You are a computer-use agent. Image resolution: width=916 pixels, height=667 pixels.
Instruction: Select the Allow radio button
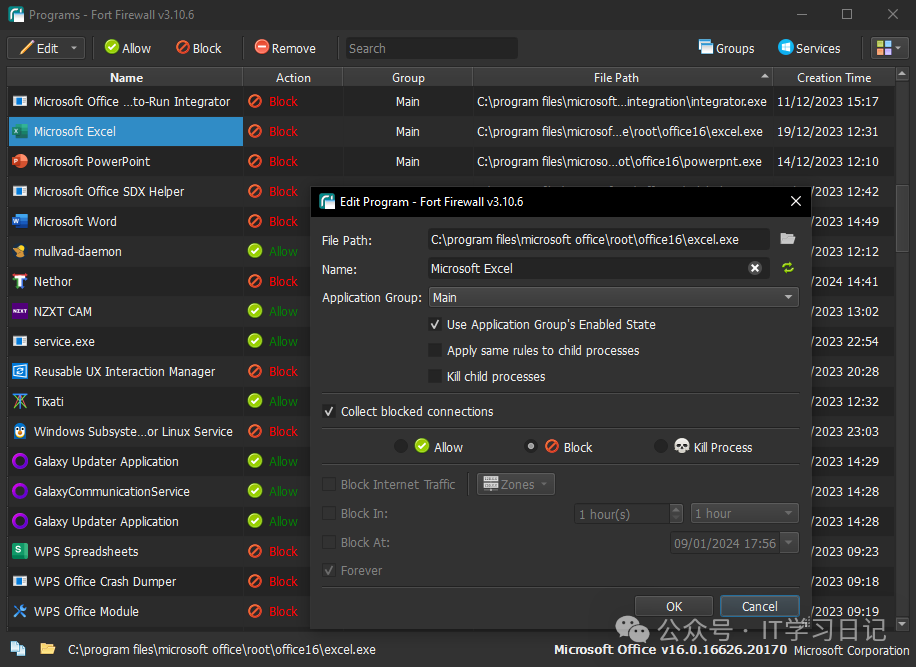401,447
